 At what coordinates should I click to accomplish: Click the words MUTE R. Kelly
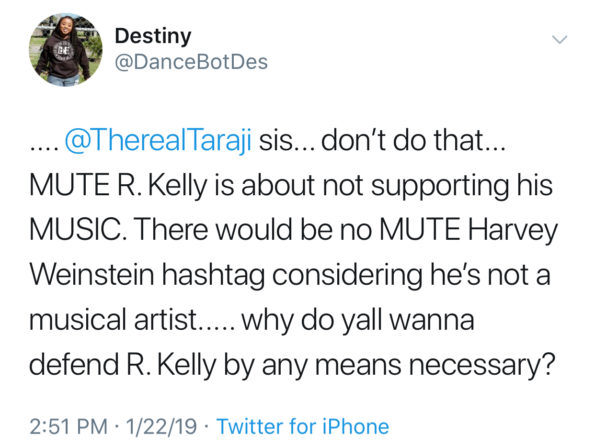(119, 185)
